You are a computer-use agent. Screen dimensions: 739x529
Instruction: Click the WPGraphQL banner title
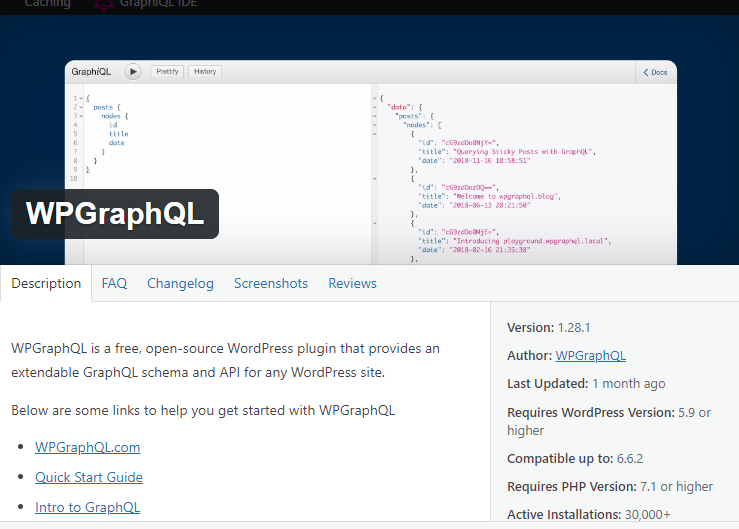coord(115,214)
